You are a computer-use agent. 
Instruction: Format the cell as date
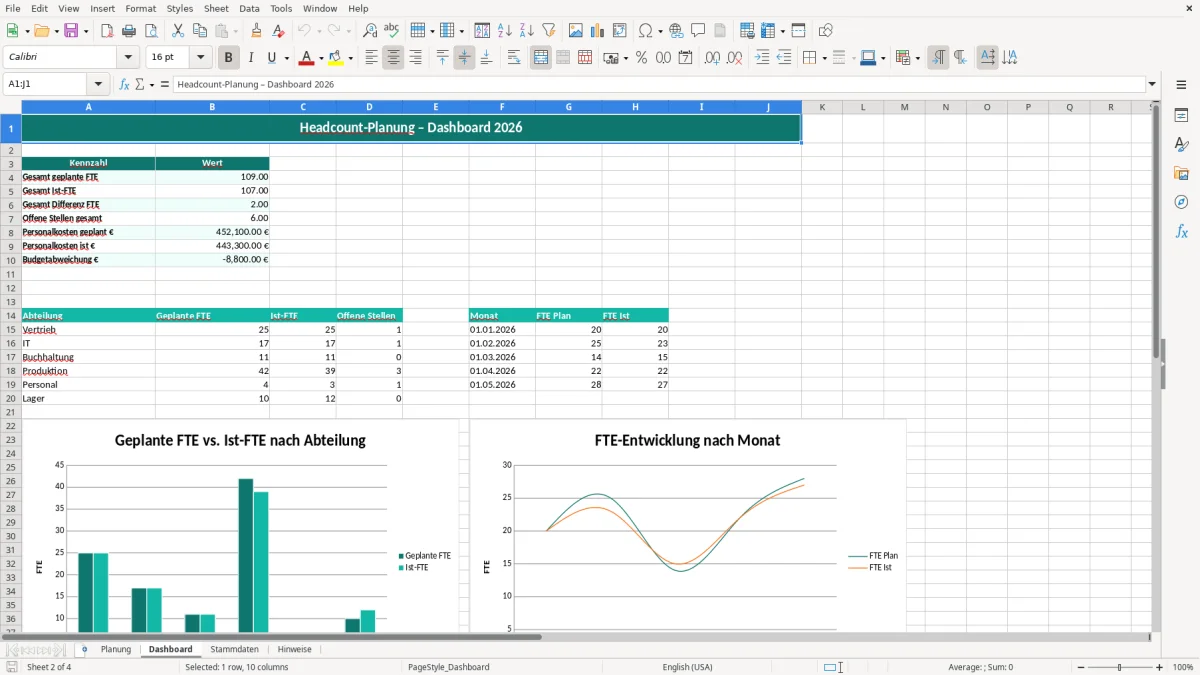pos(685,58)
